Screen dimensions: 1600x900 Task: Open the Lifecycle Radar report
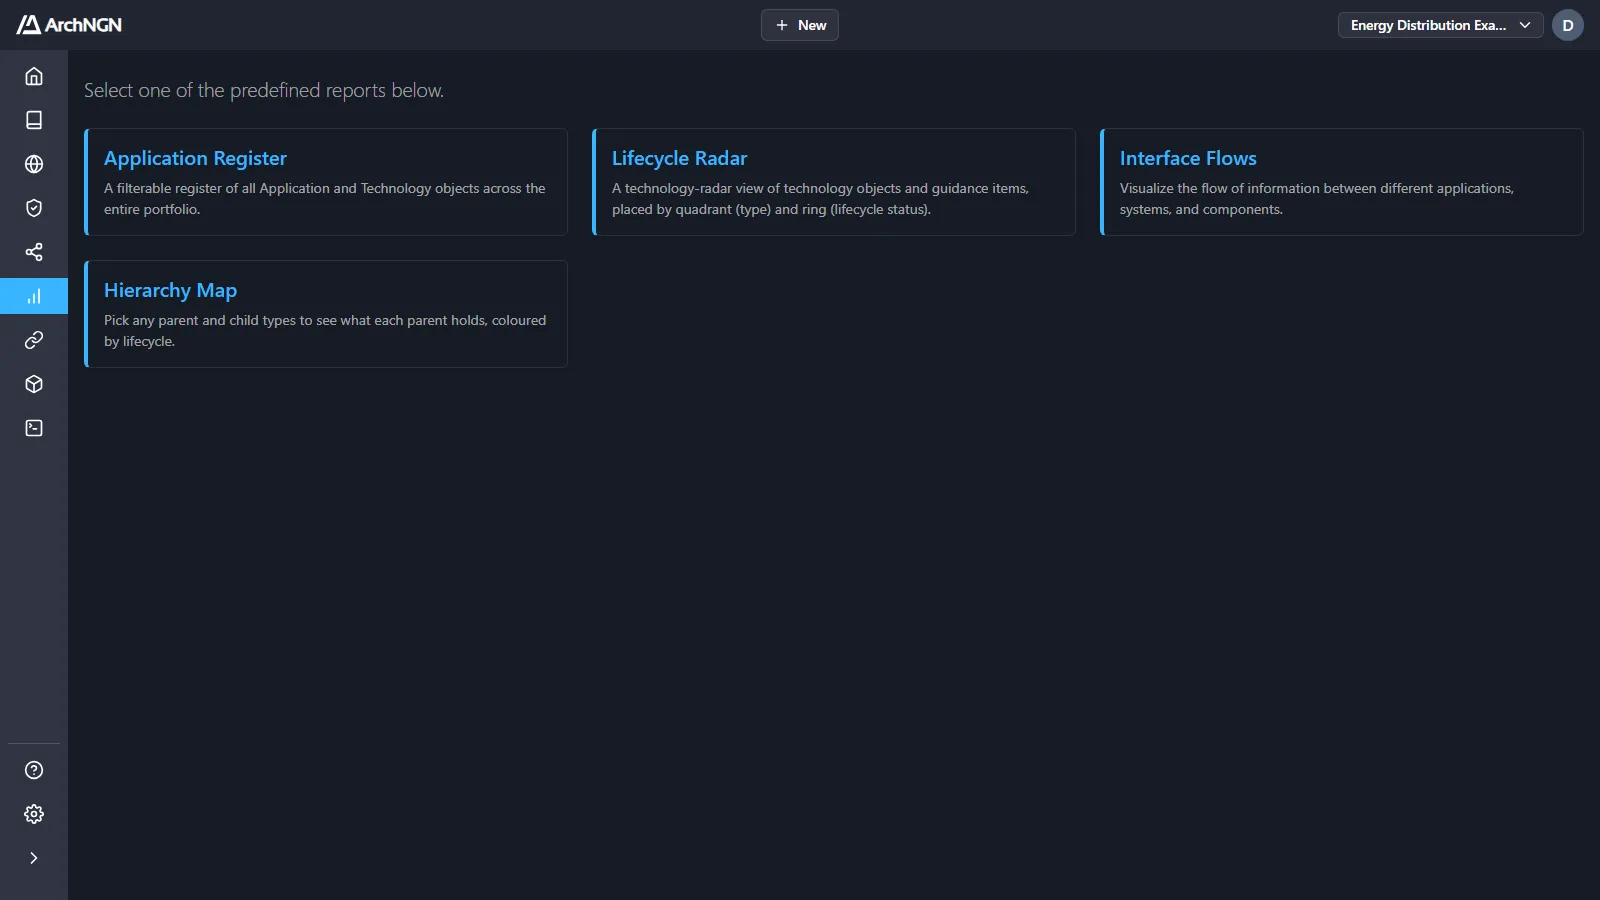click(x=834, y=182)
